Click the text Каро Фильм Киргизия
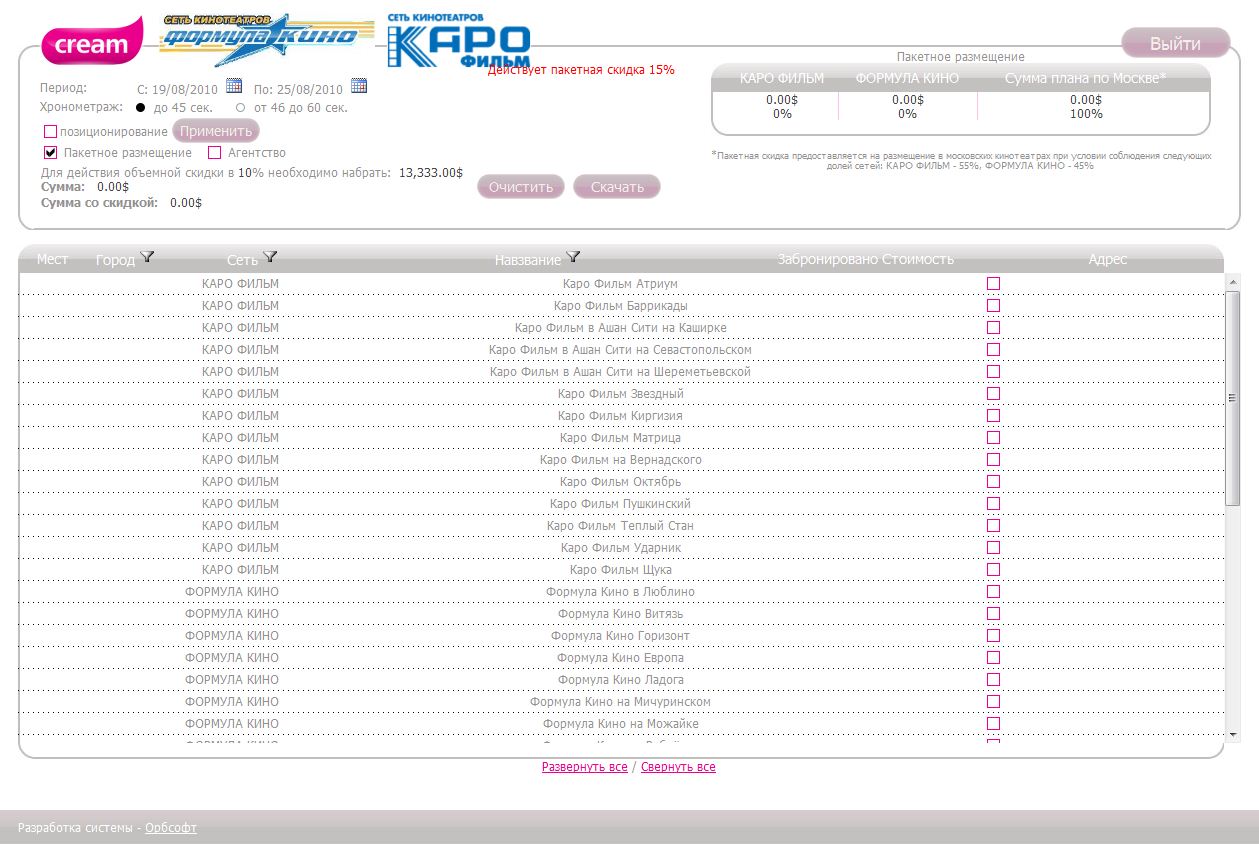The width and height of the screenshot is (1259, 844). tap(620, 416)
